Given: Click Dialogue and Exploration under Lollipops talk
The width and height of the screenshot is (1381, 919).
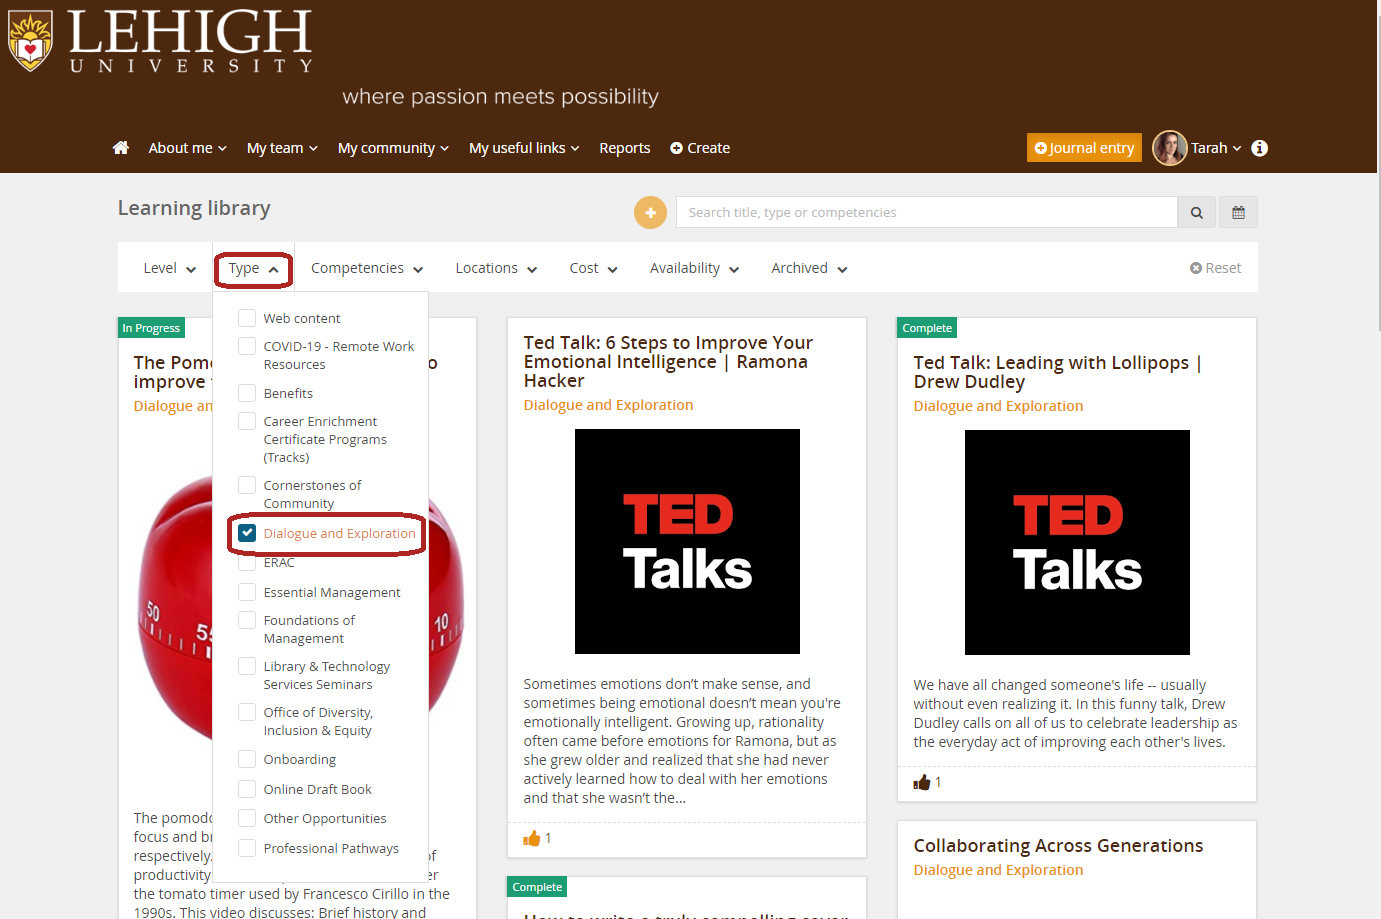Looking at the screenshot, I should (998, 406).
